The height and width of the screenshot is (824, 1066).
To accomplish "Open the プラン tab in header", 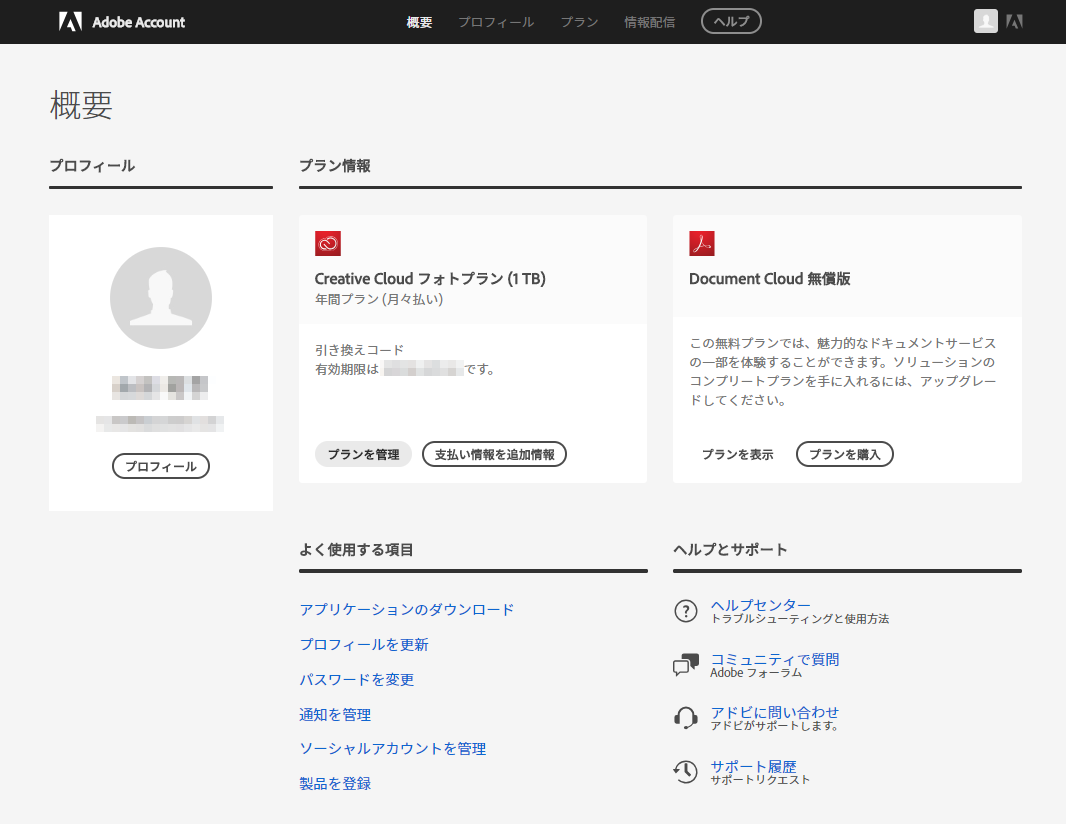I will point(579,22).
